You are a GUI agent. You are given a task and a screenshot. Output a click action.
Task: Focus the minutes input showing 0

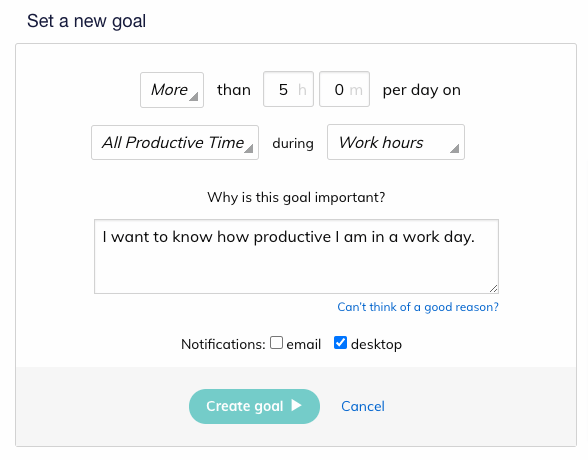[x=344, y=89]
